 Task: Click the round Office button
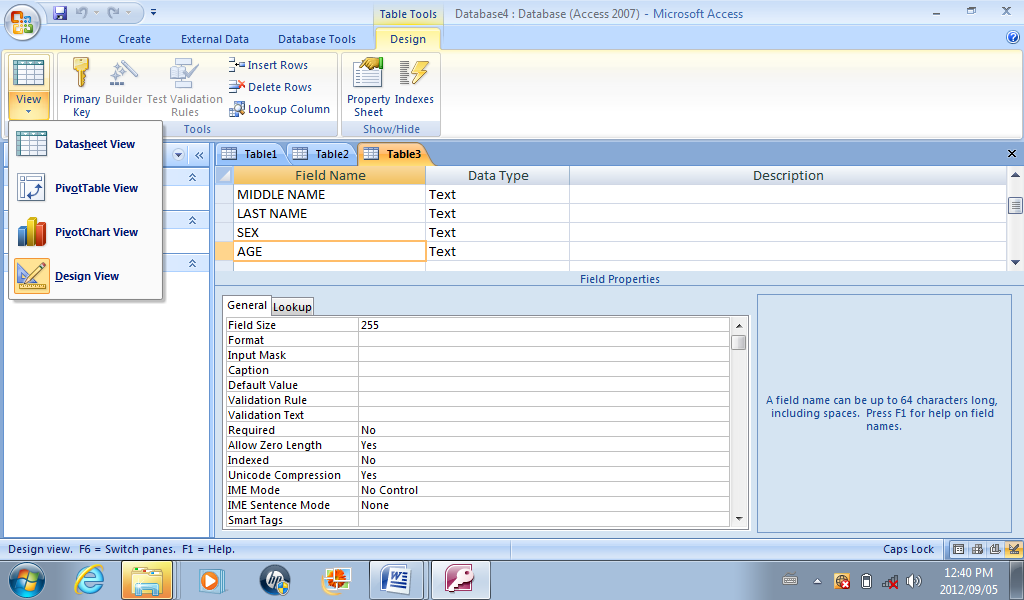pyautogui.click(x=22, y=21)
